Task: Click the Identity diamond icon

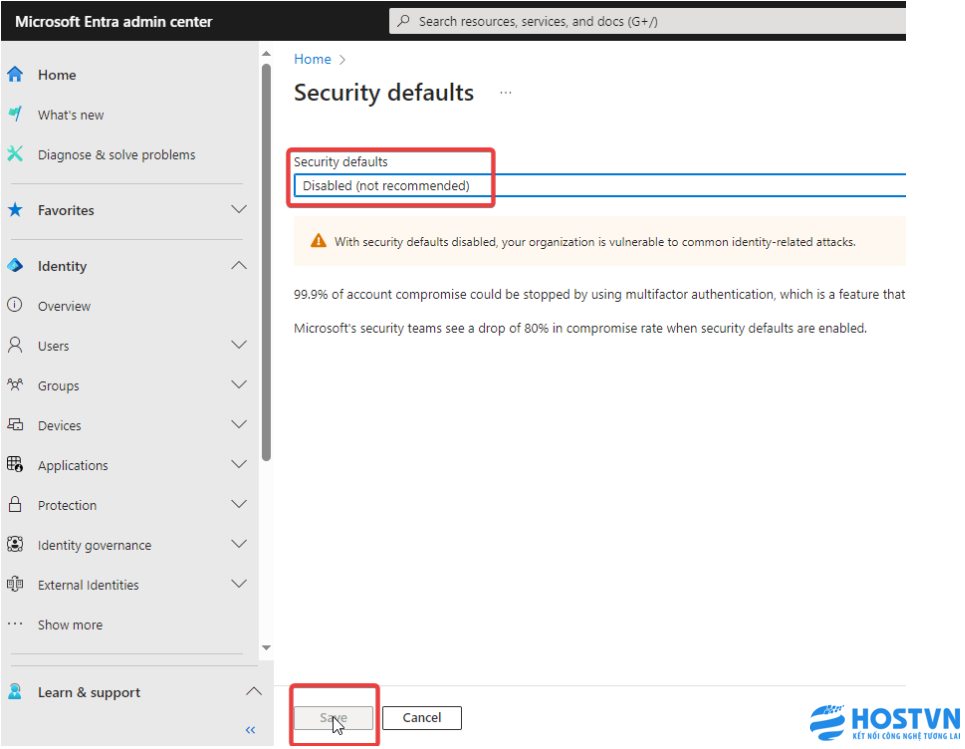Action: point(15,266)
